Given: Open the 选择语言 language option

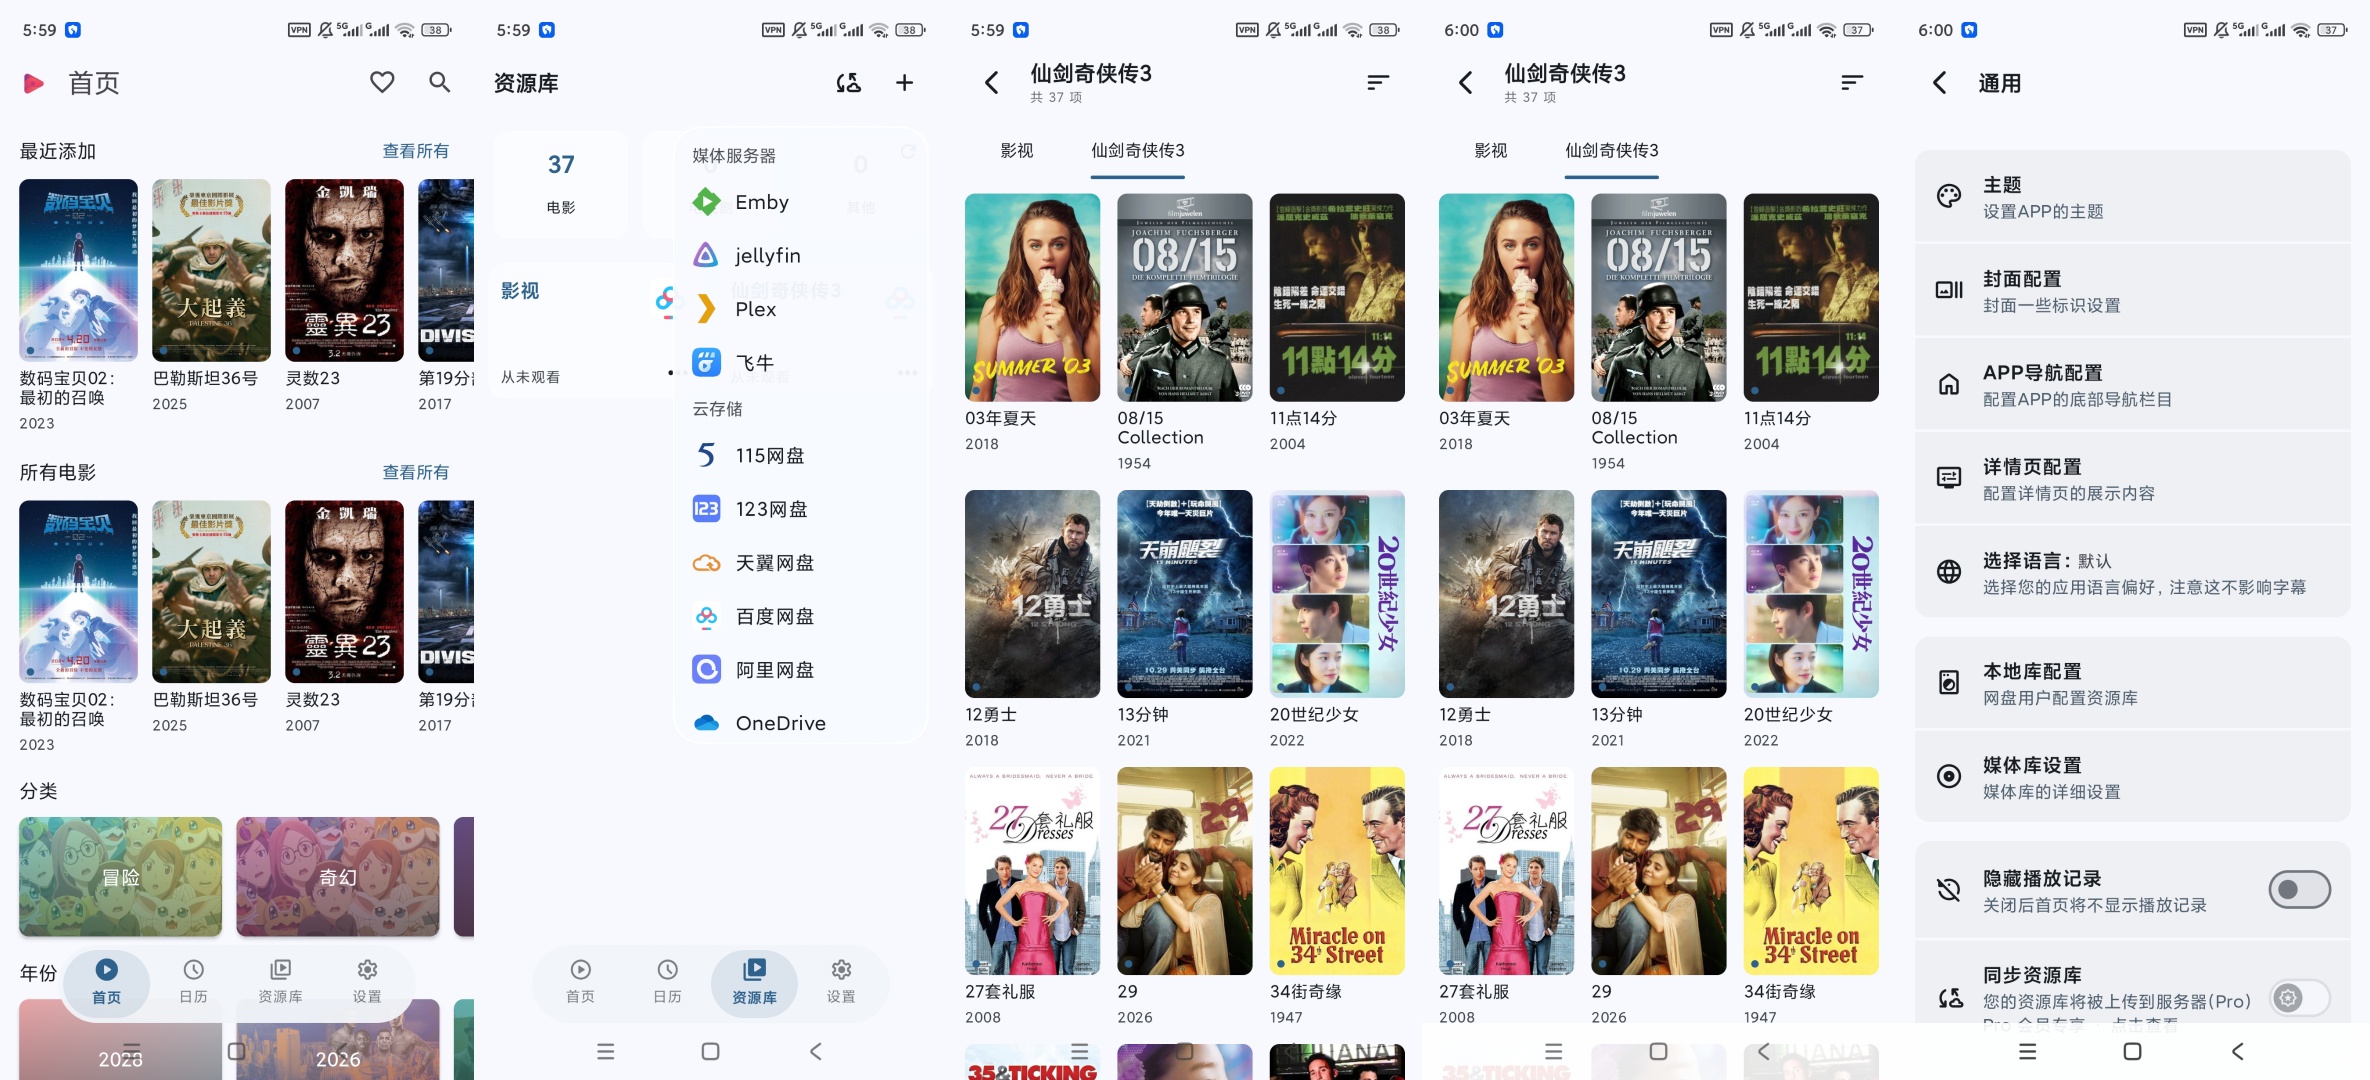Looking at the screenshot, I should pyautogui.click(x=2132, y=573).
